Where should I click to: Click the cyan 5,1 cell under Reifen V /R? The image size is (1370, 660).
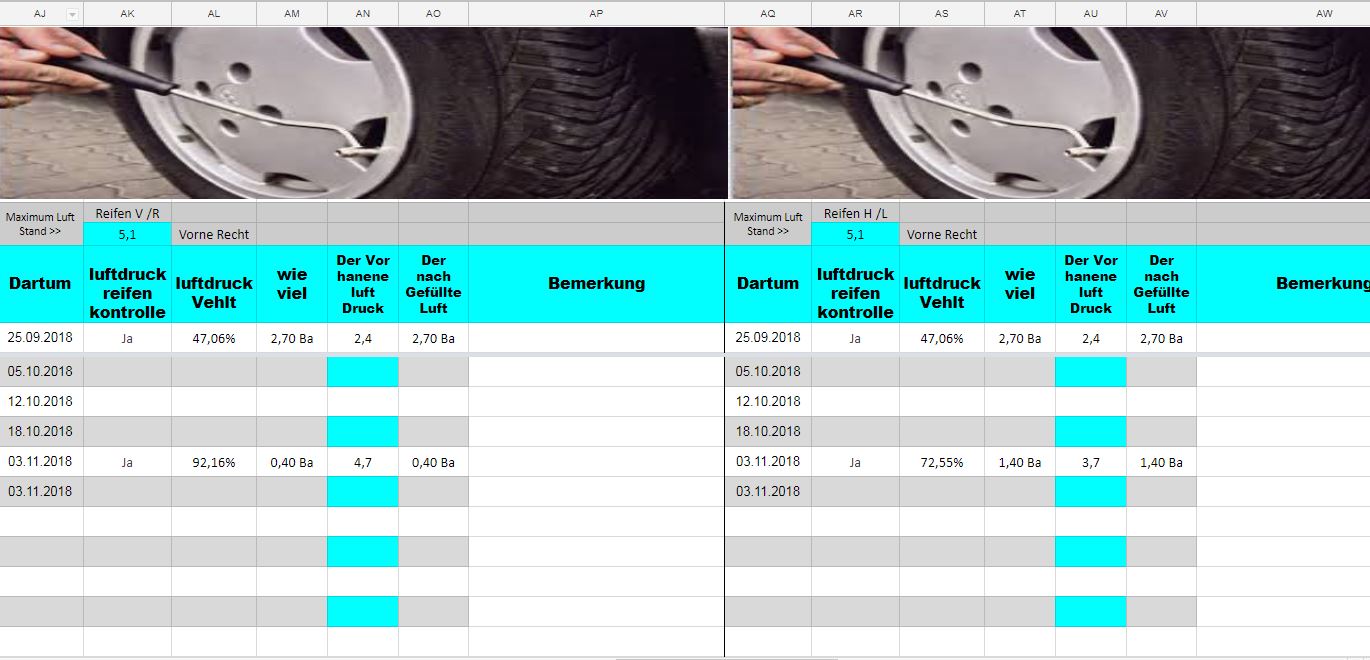(x=127, y=234)
